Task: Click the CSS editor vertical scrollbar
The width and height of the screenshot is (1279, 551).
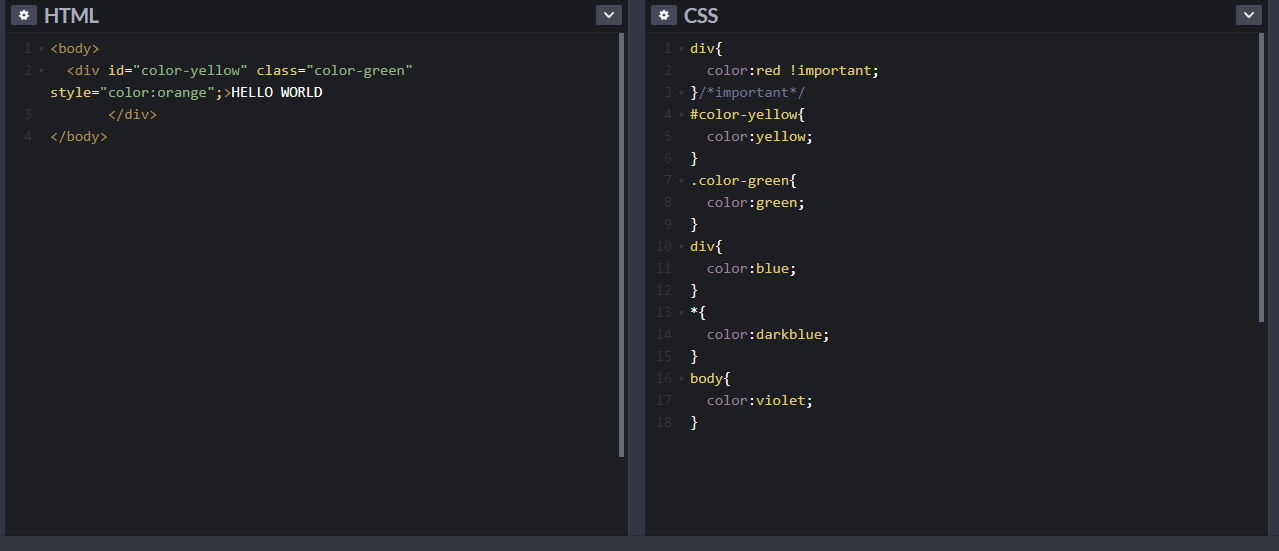Action: [1262, 177]
